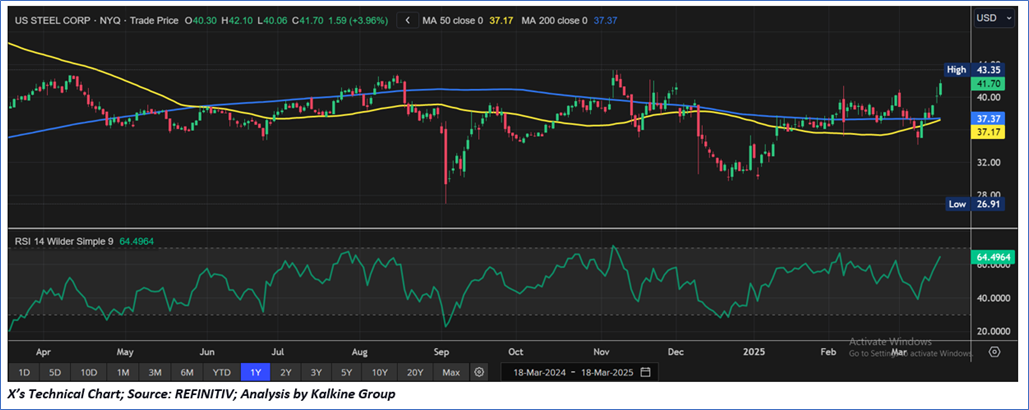Show the Max time range

pos(451,372)
